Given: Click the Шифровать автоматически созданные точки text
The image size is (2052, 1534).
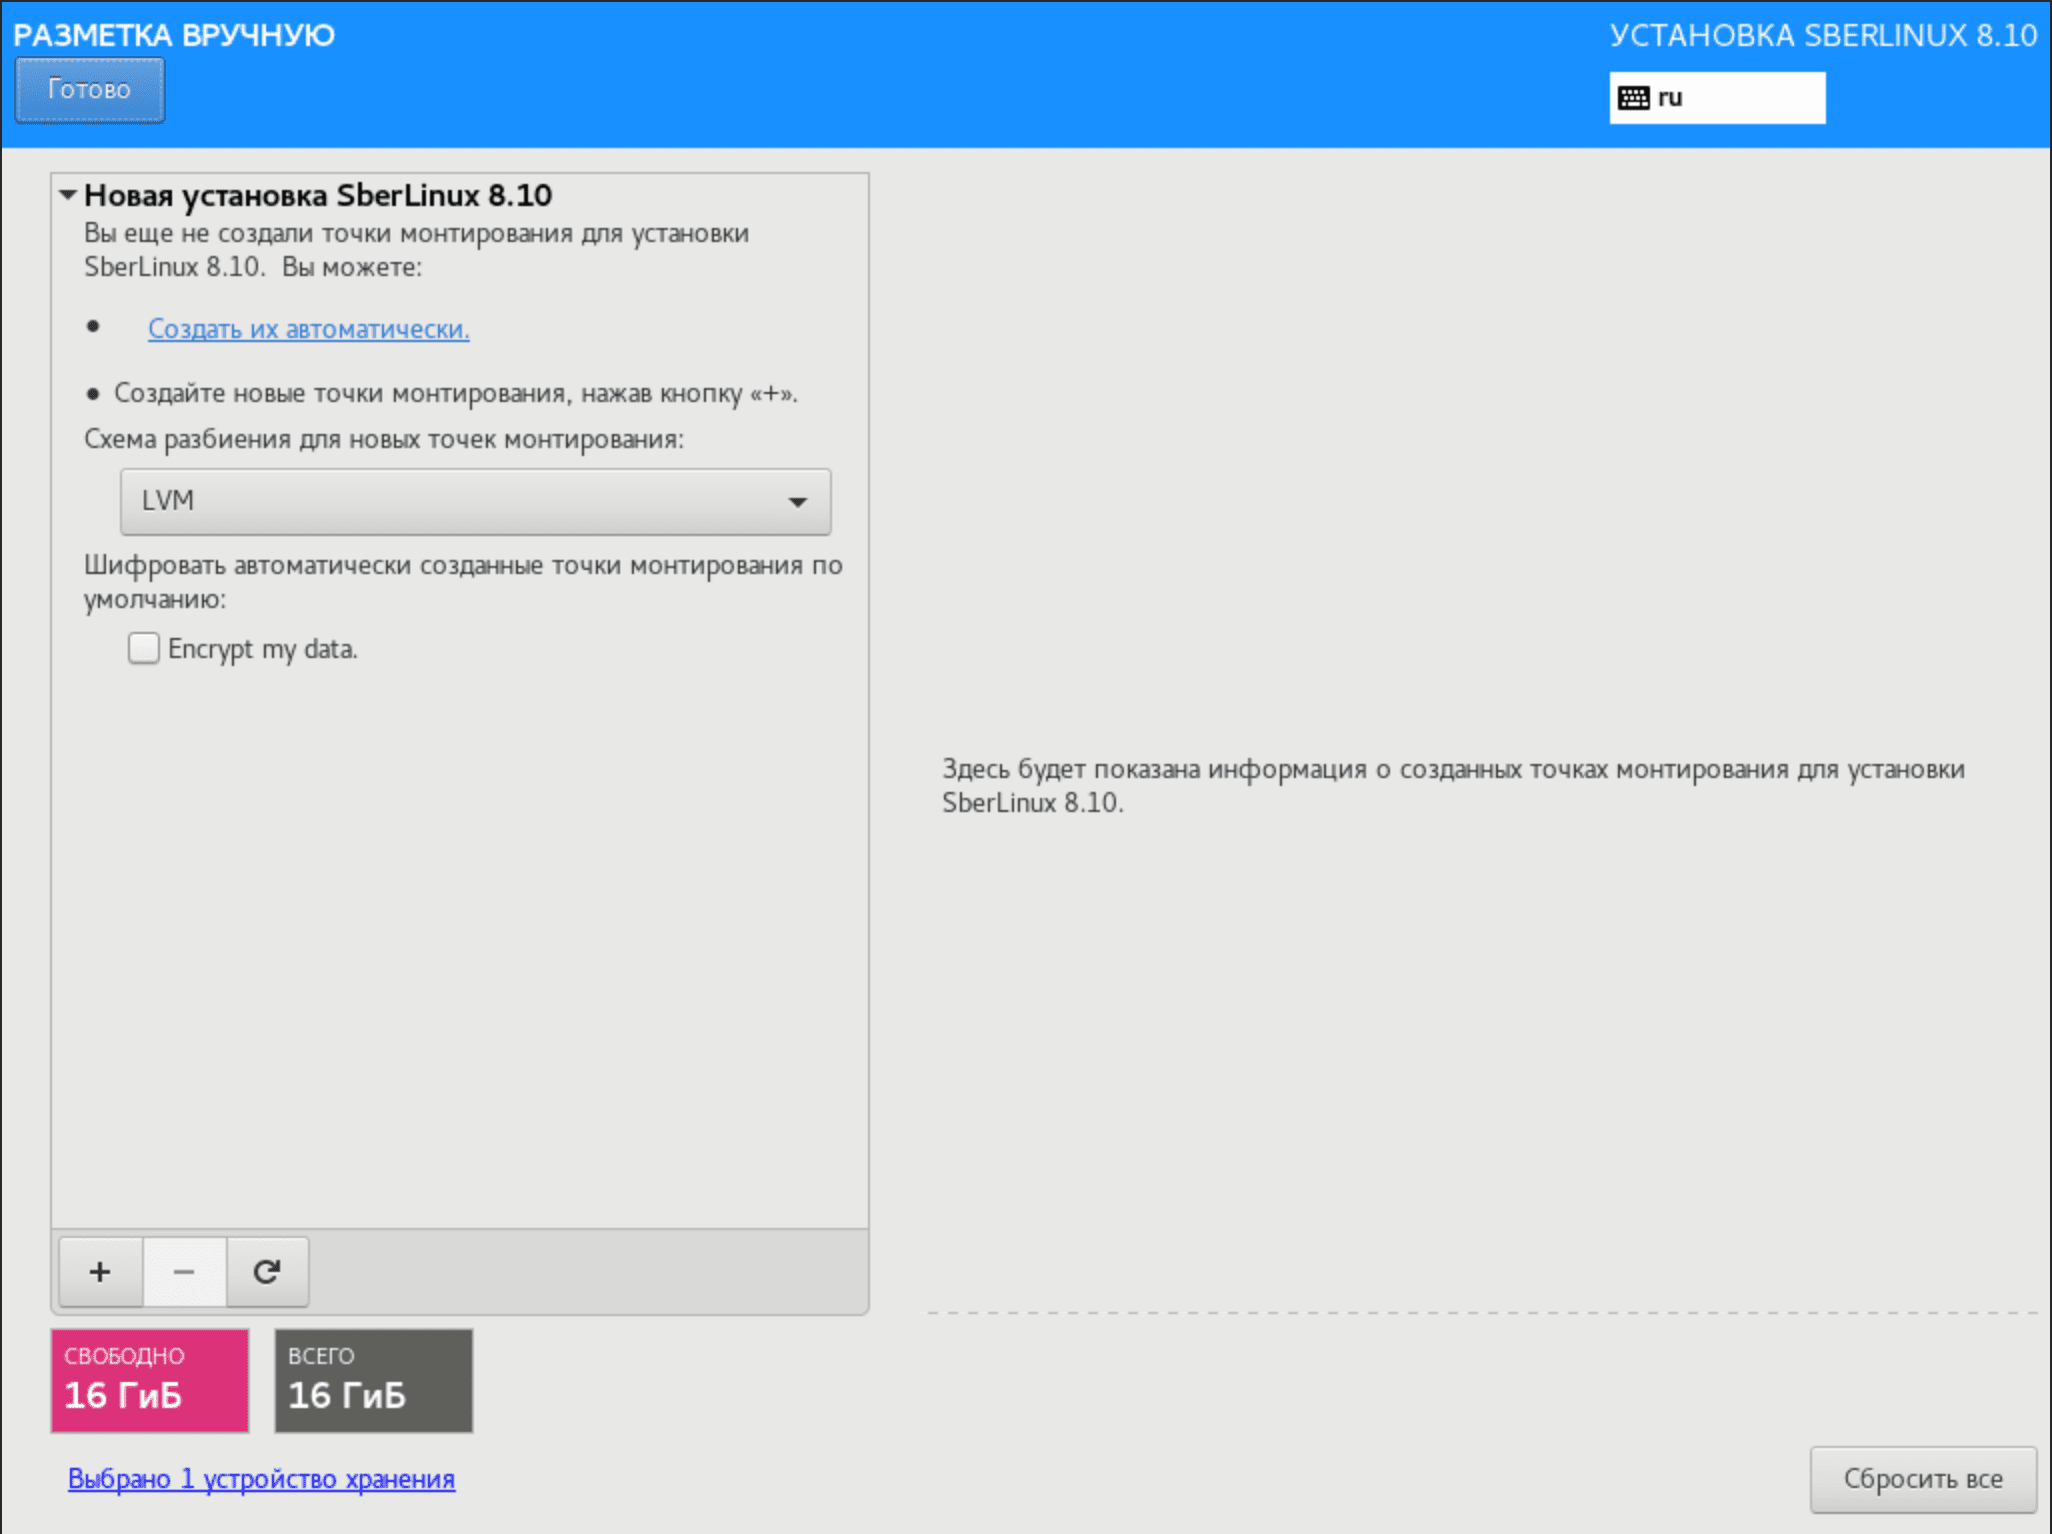Looking at the screenshot, I should (463, 582).
